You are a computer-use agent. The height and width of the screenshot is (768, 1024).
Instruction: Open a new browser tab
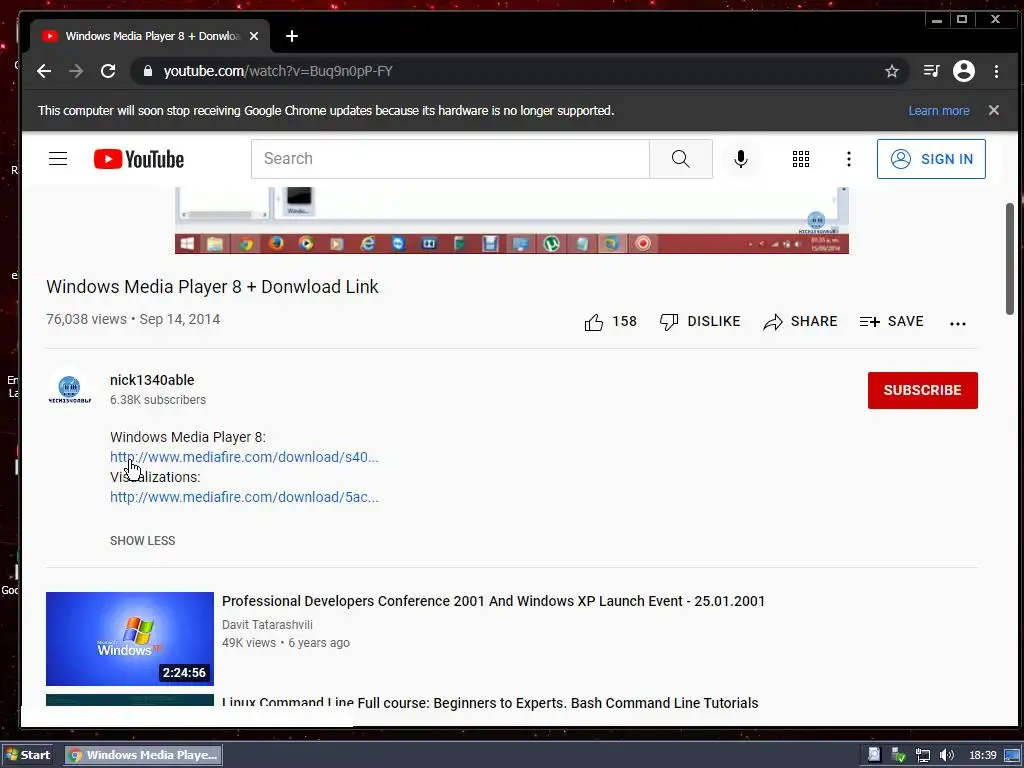tap(292, 36)
